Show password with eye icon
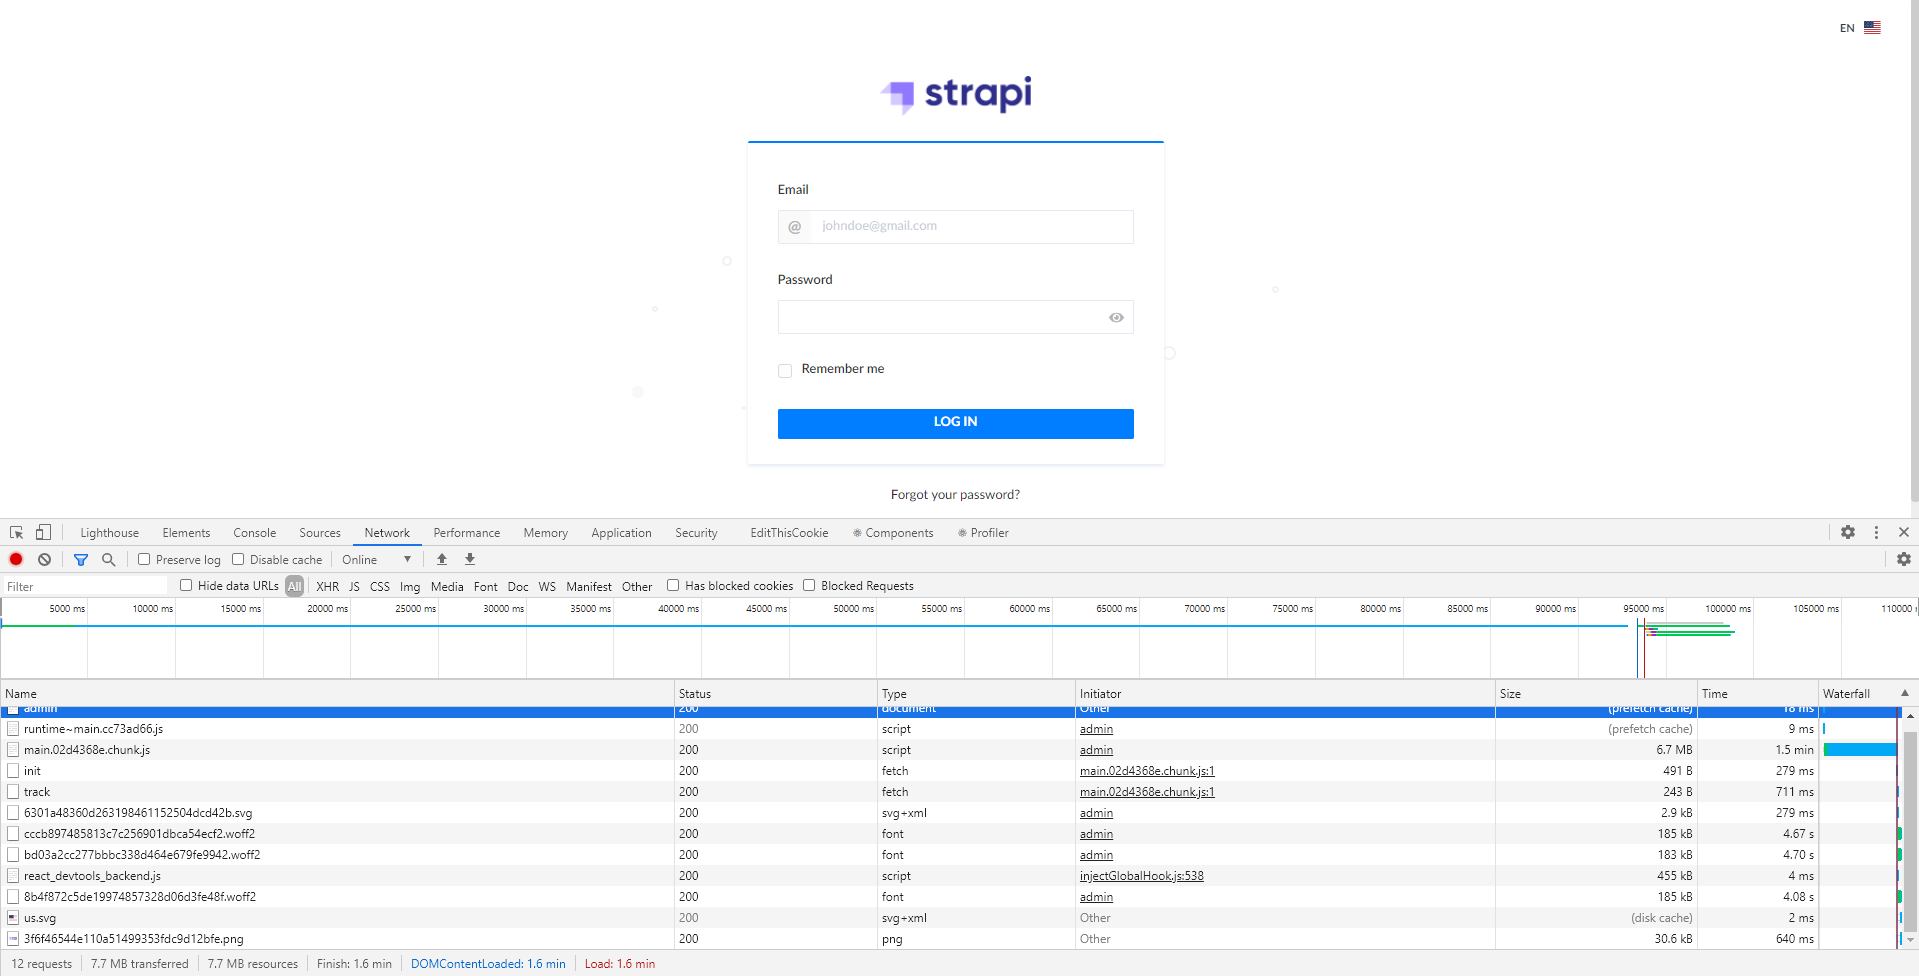The width and height of the screenshot is (1919, 976). click(1116, 318)
